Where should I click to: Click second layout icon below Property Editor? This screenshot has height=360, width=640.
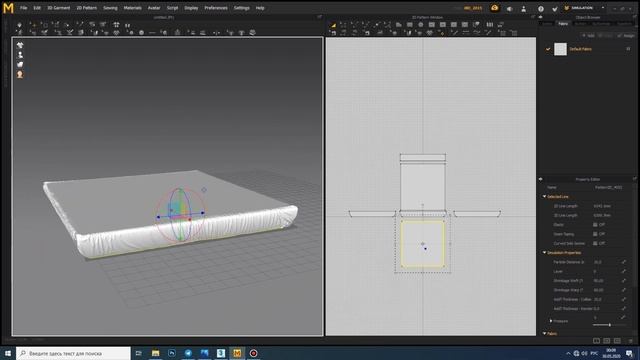click(x=607, y=340)
